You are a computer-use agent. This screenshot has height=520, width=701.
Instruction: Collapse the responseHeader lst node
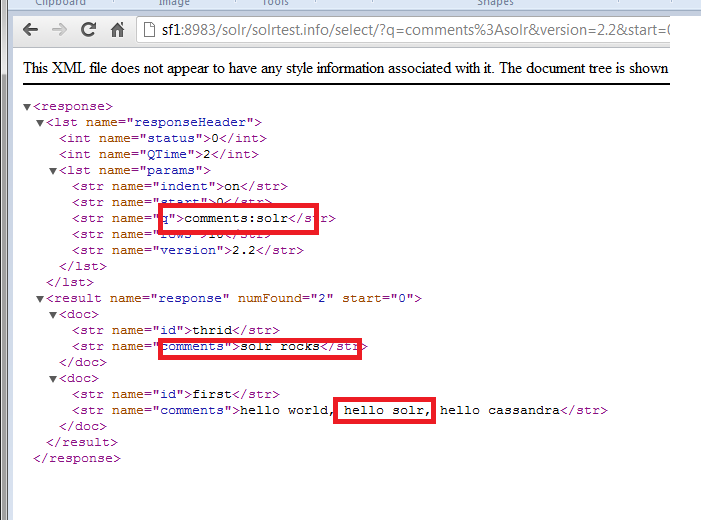click(x=40, y=123)
